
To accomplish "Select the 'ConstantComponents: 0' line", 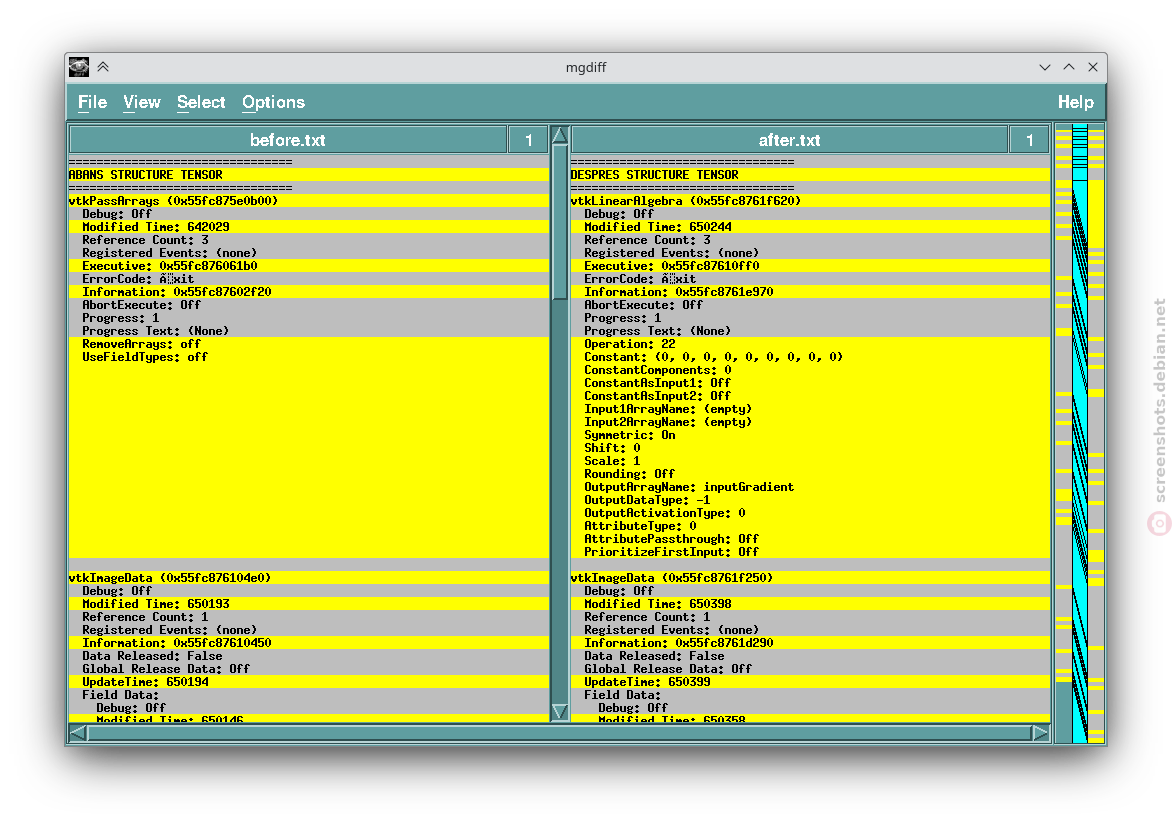I will pos(810,370).
